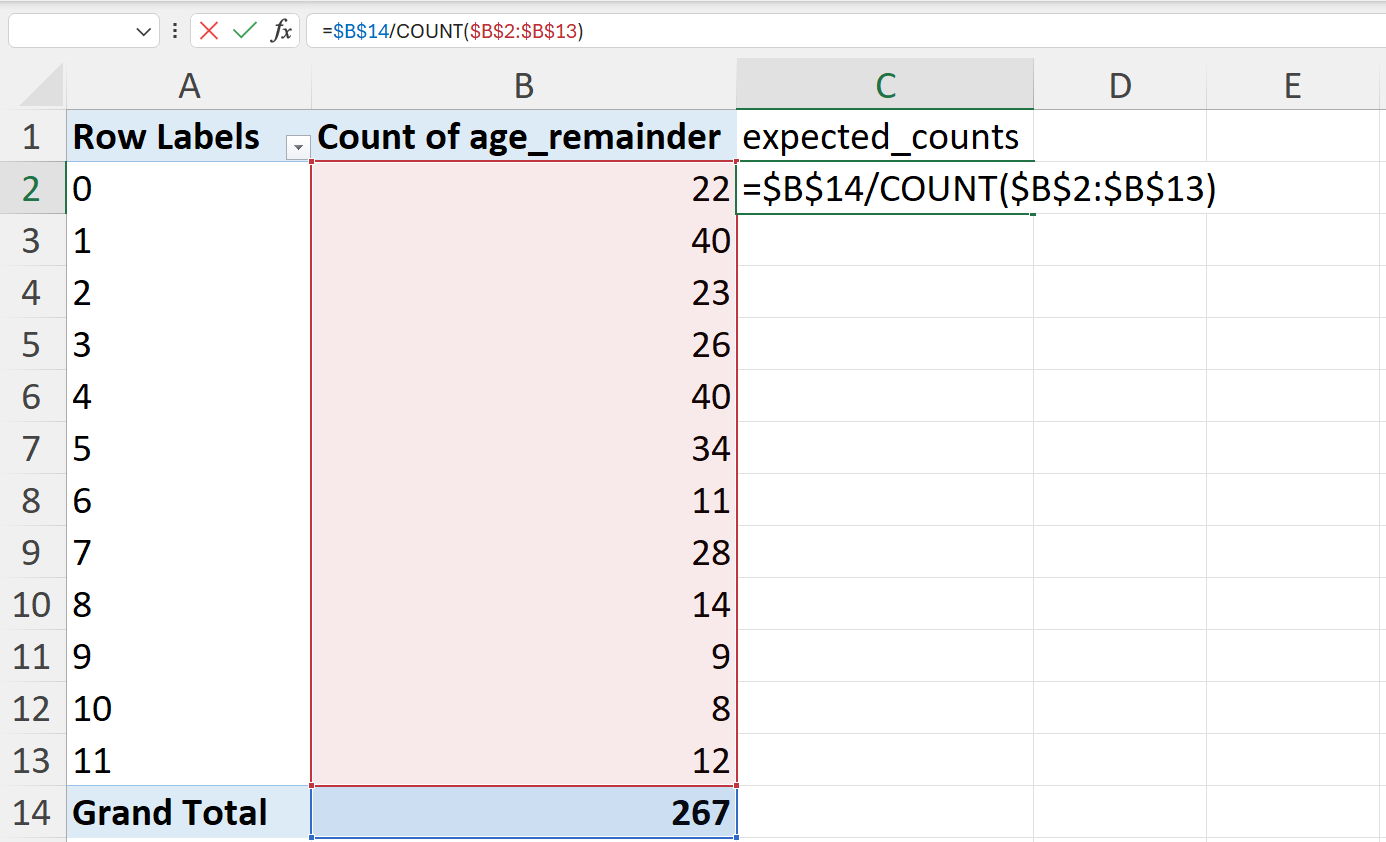Click the Name Box field
Viewport: 1386px width, 842px height.
pos(70,32)
